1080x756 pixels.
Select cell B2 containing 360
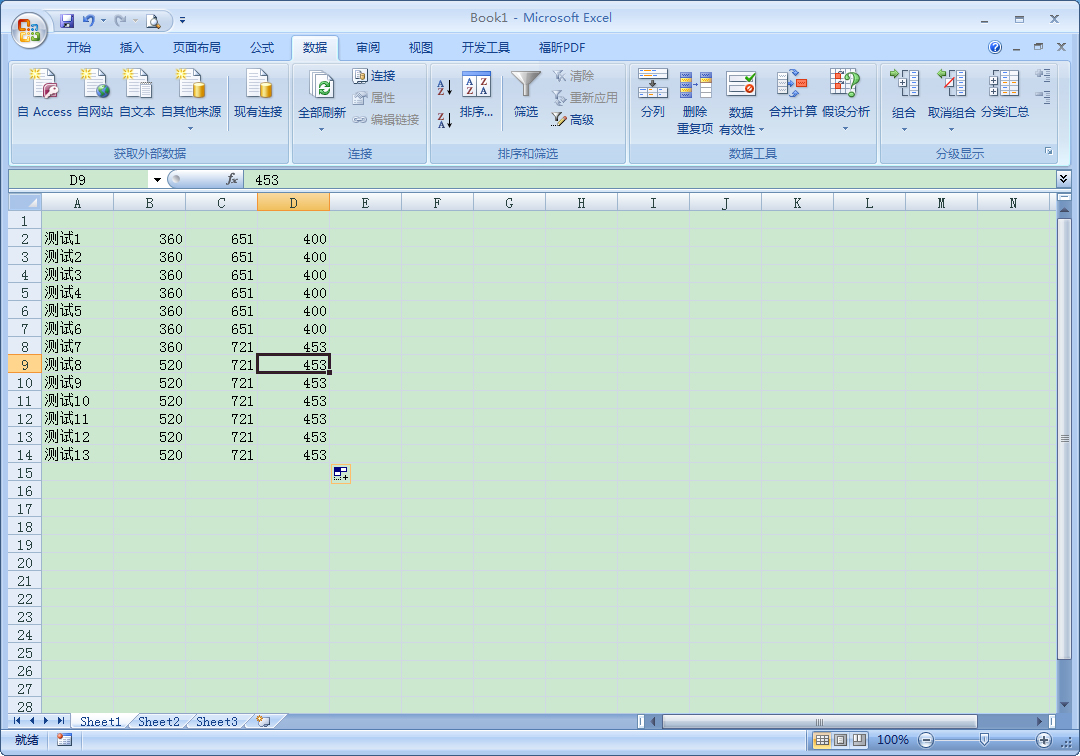(x=150, y=239)
